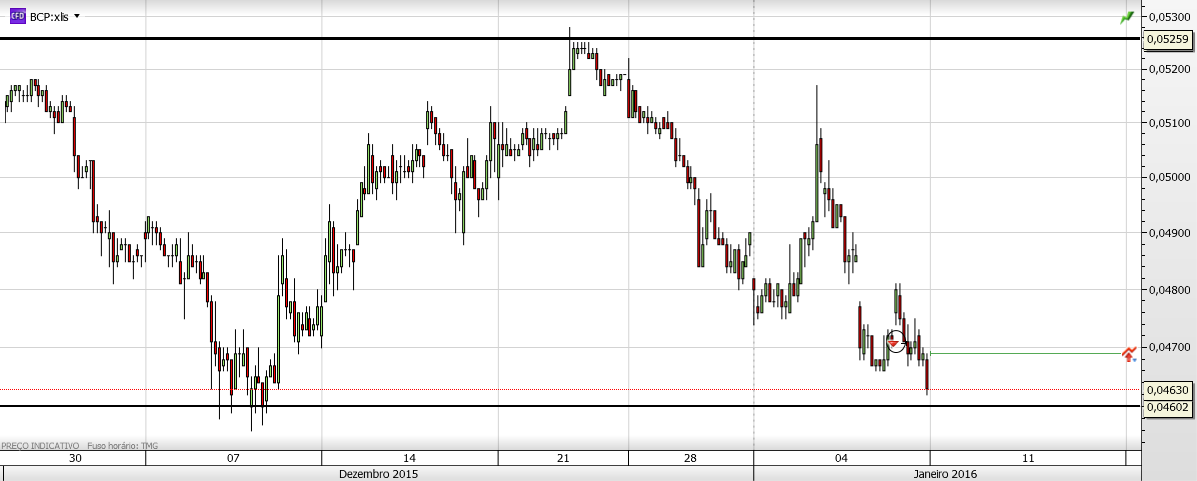Click the 0,05300 axis value
Viewport: 1197px width, 481px height.
tap(1169, 16)
